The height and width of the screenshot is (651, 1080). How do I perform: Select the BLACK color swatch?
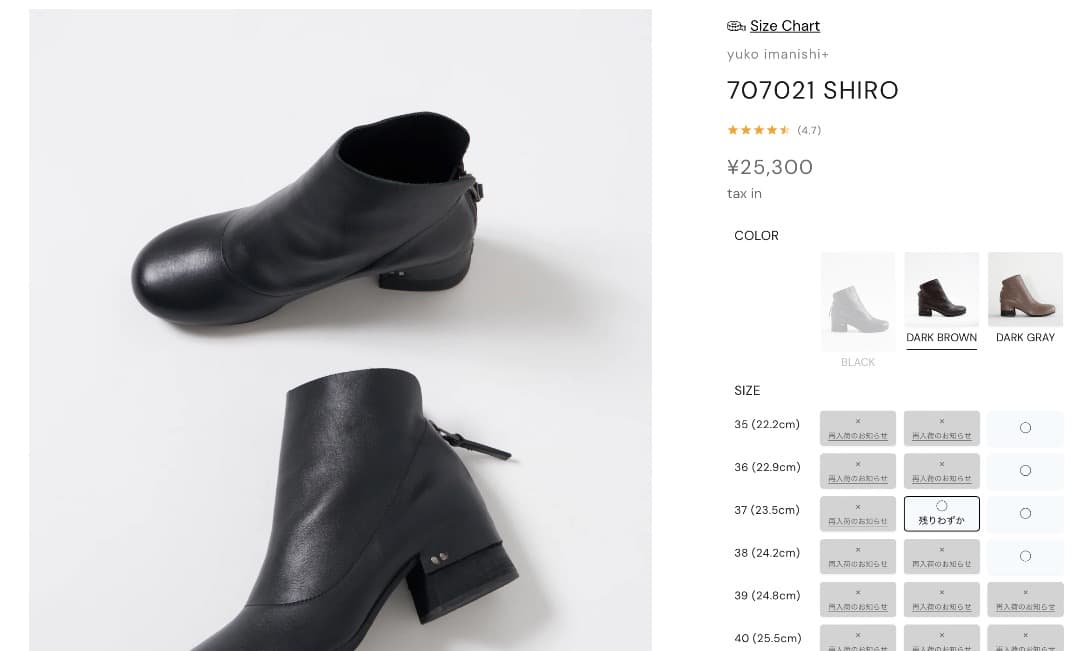(x=858, y=302)
